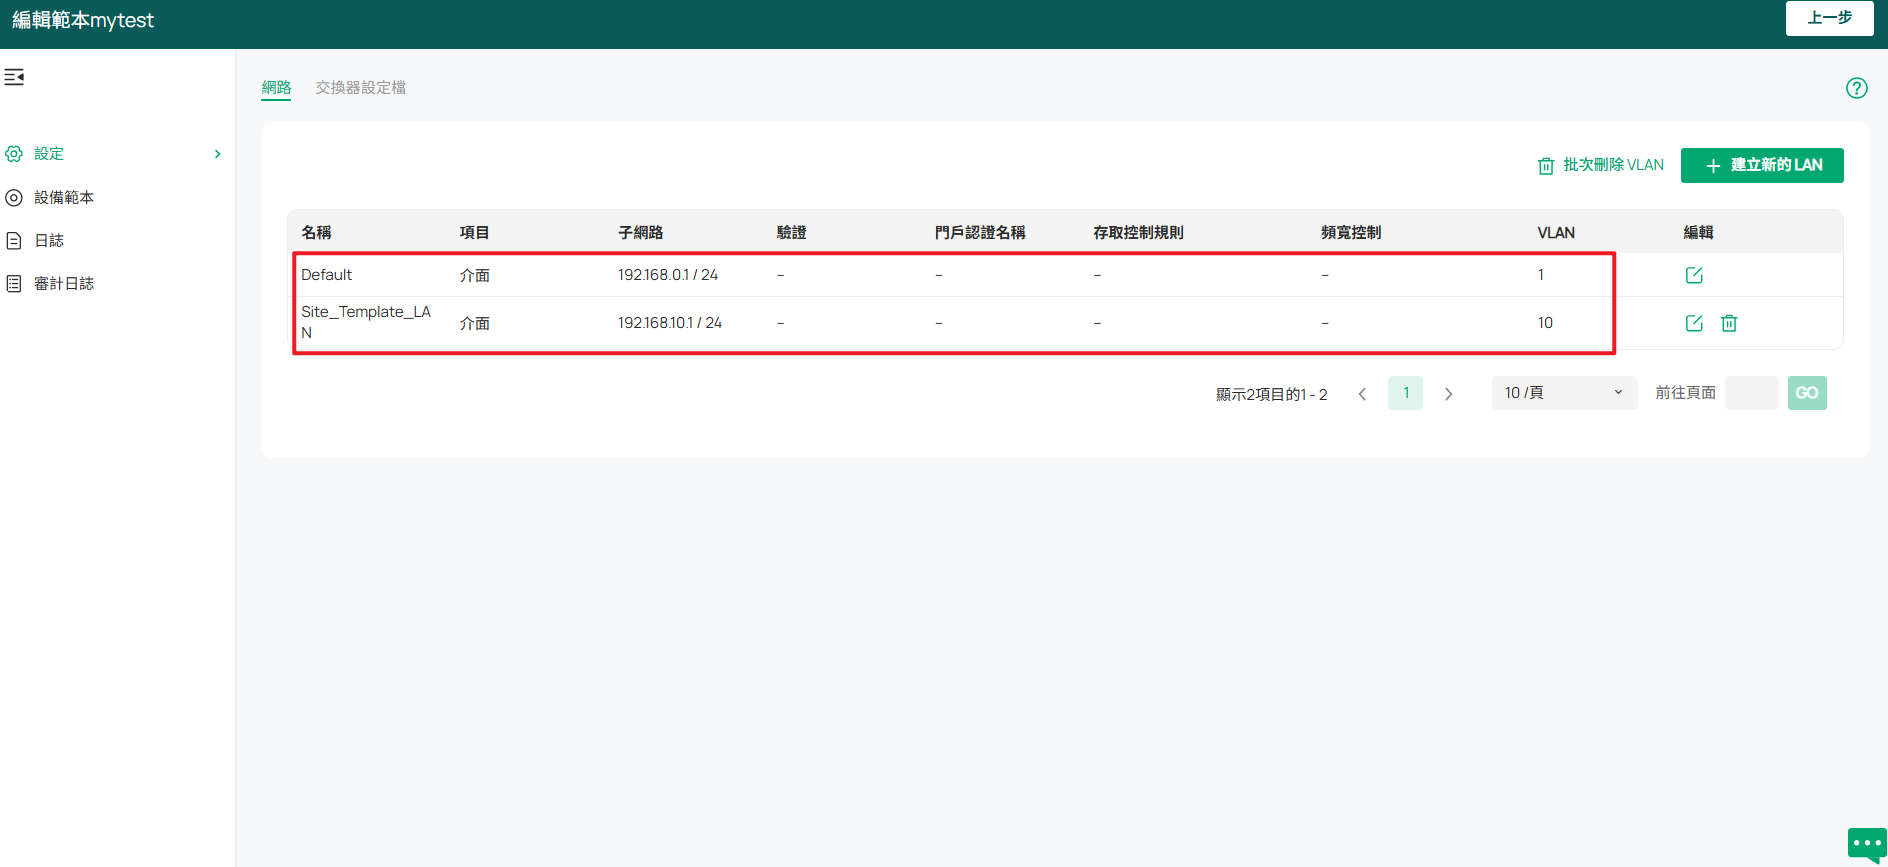
Task: Click 建立新的 LAN button
Action: [x=1762, y=165]
